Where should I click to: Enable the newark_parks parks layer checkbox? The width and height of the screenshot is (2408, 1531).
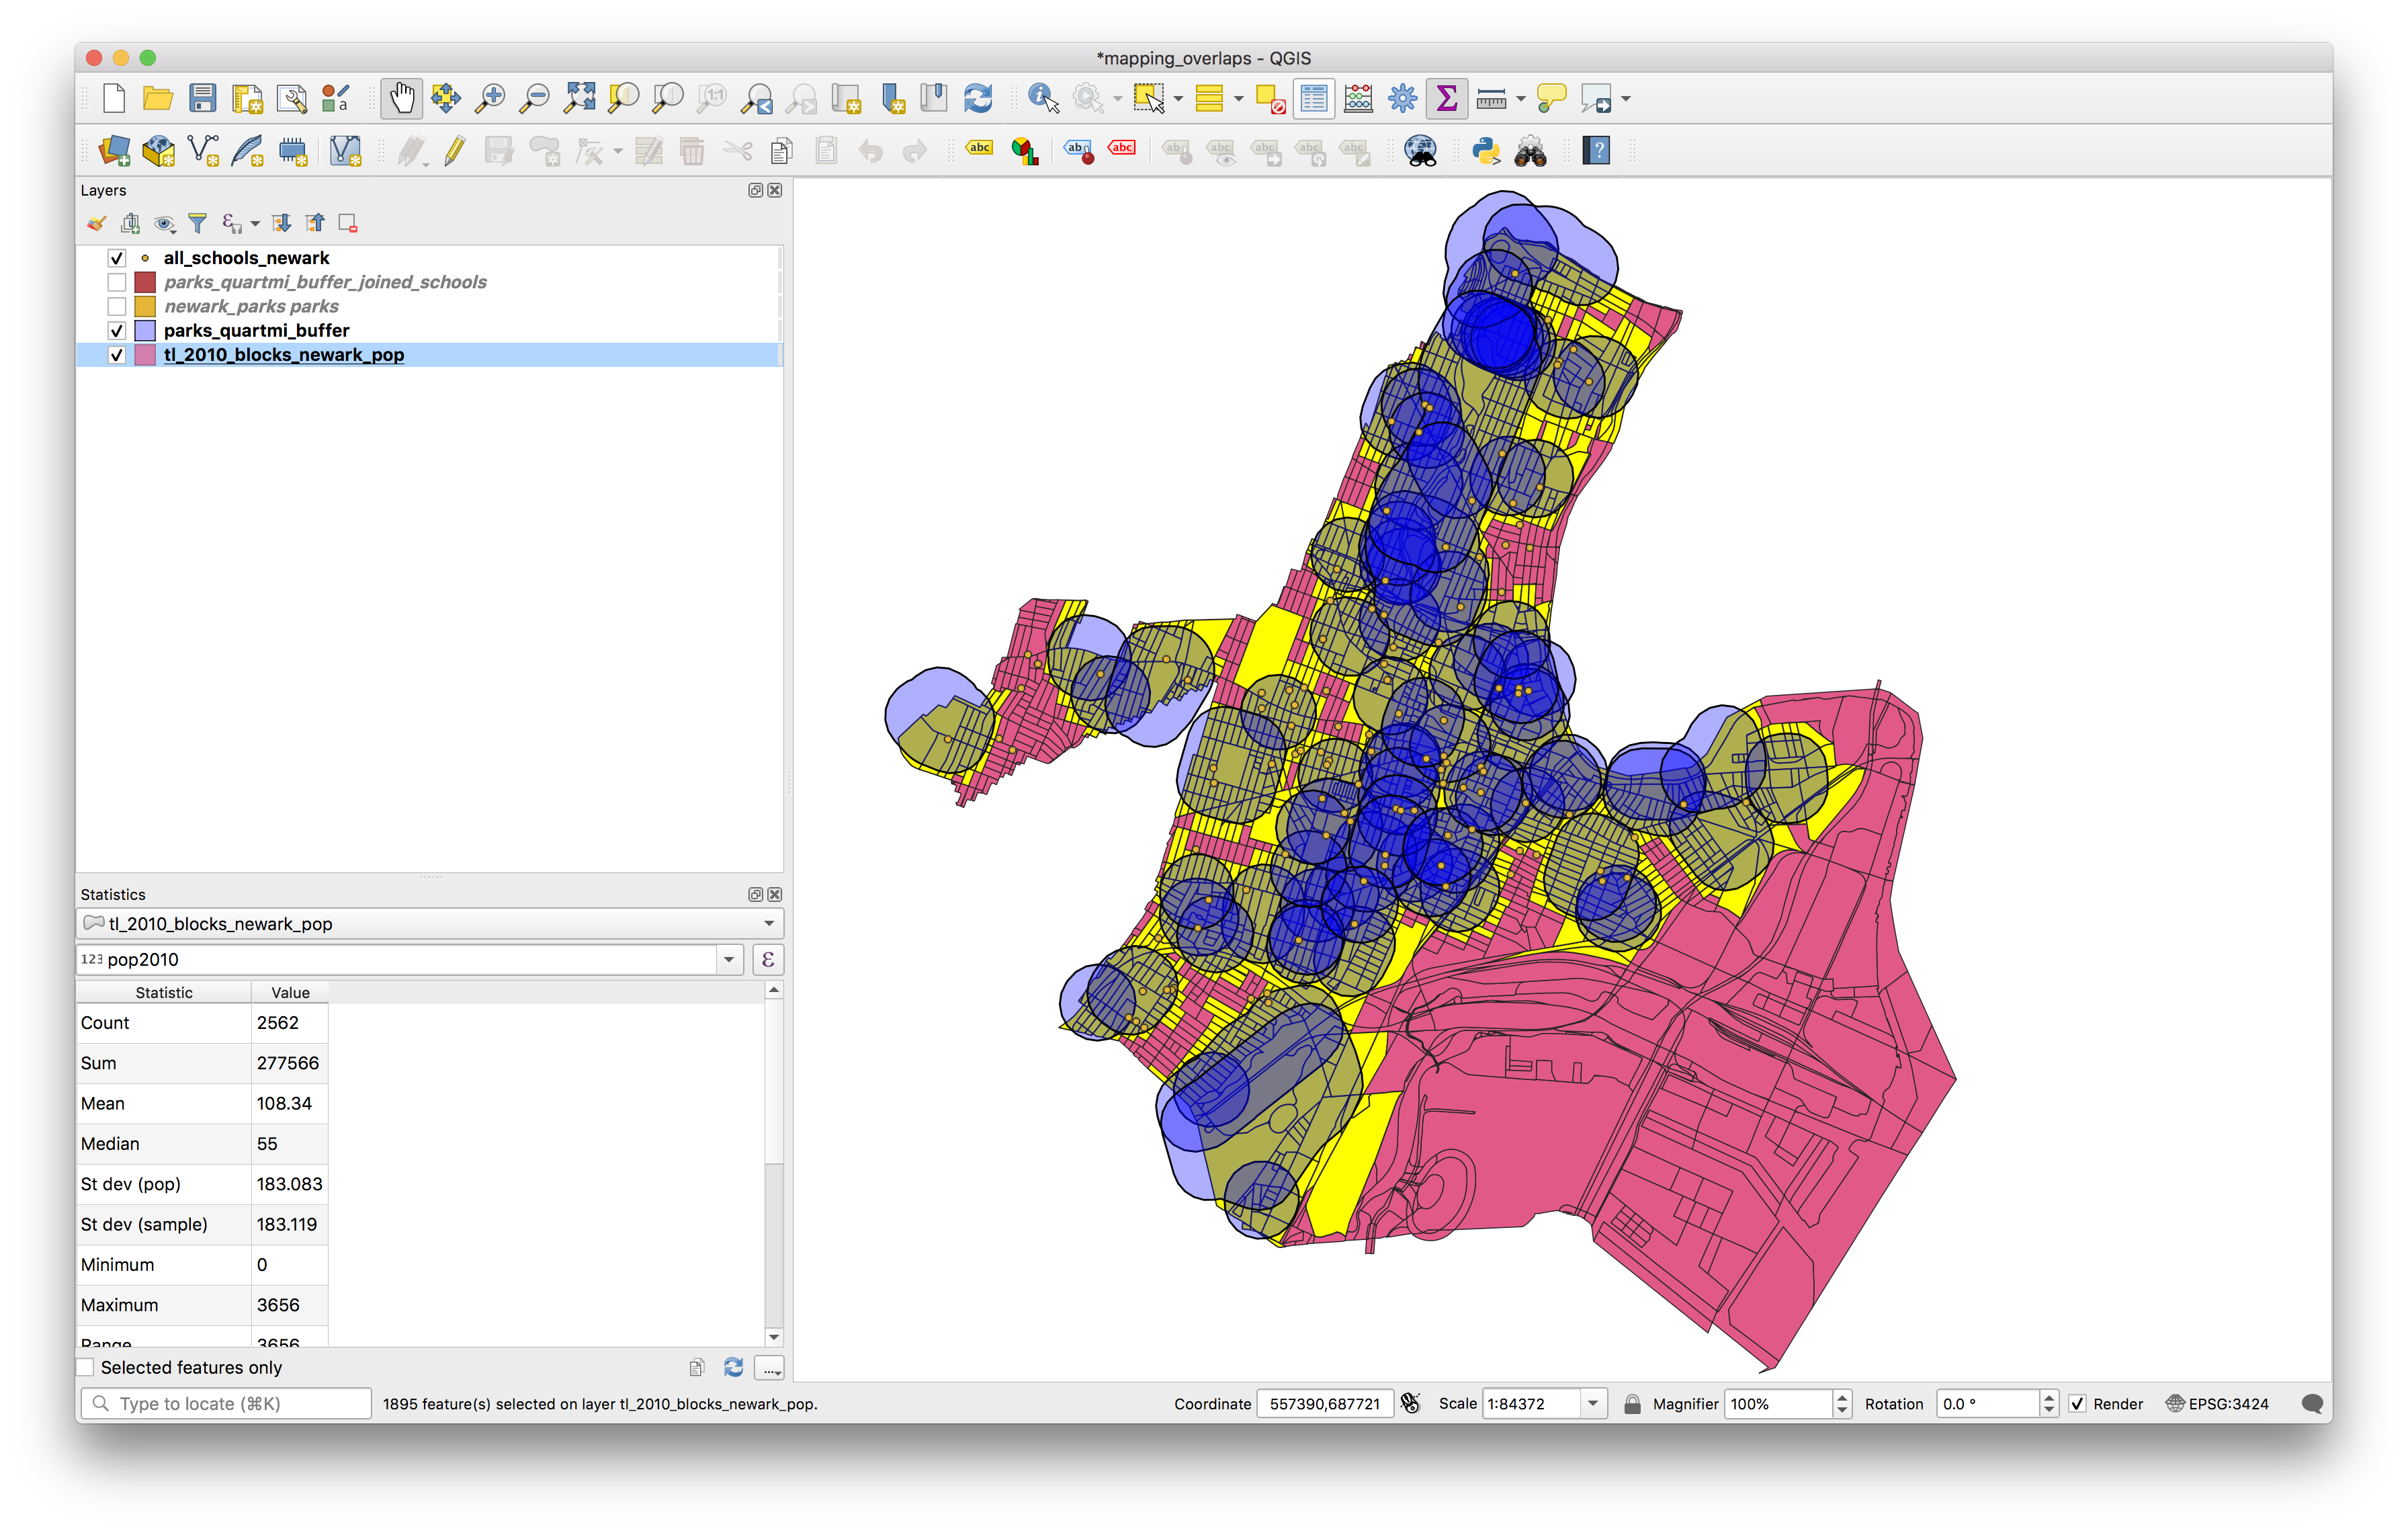pos(117,306)
